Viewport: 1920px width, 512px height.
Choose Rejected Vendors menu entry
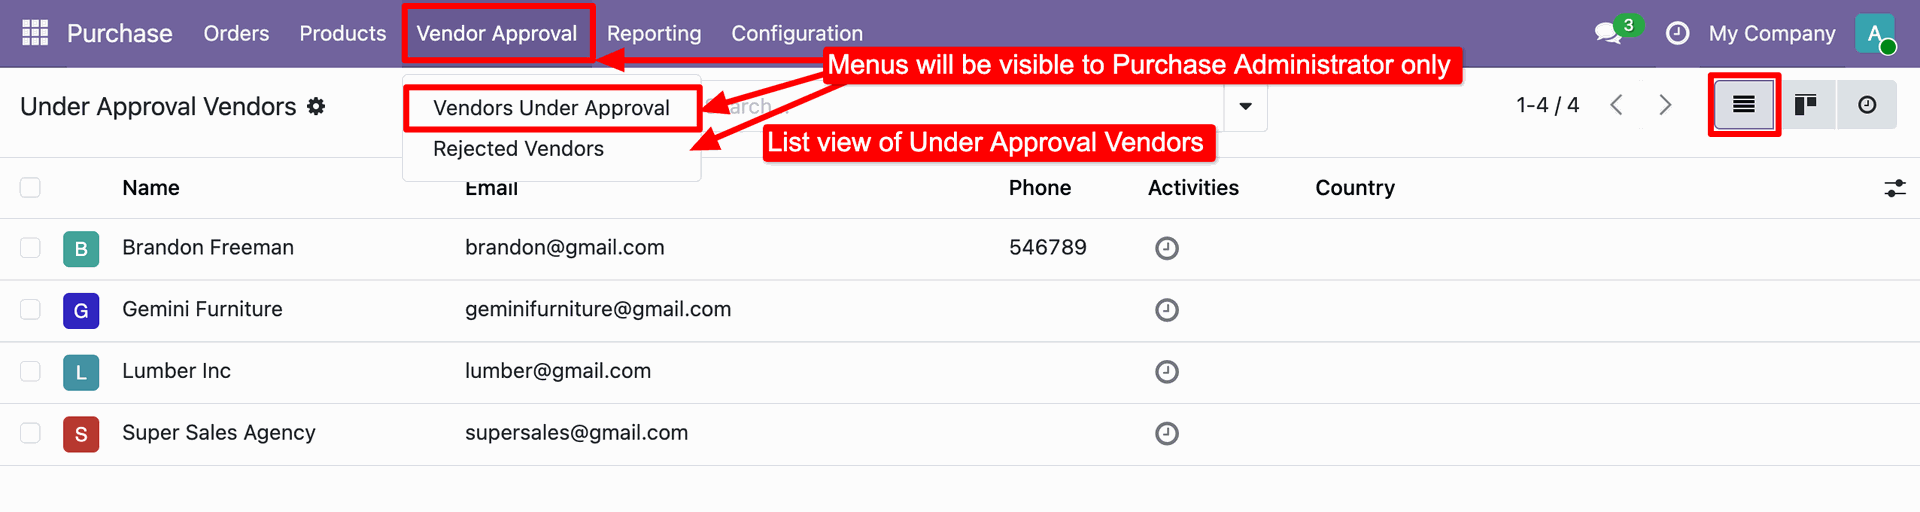518,149
